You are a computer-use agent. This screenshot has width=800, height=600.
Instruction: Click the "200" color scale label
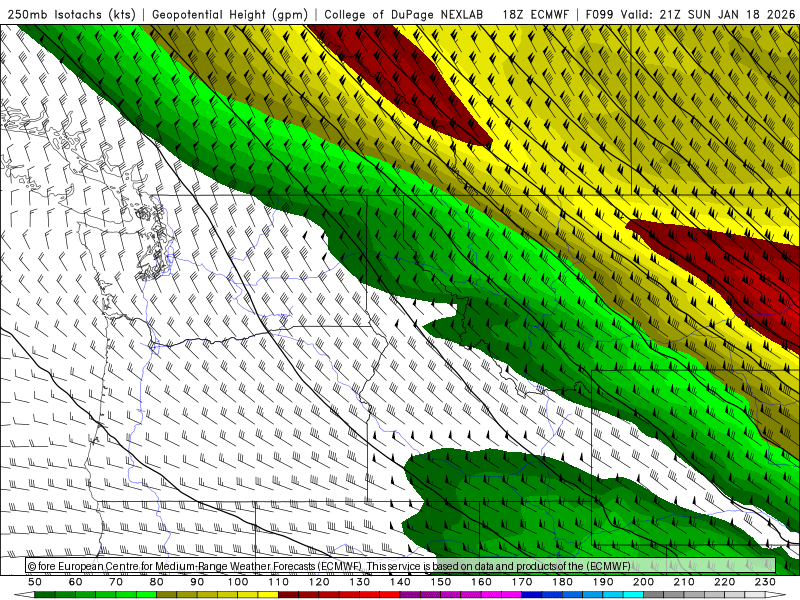pos(644,582)
